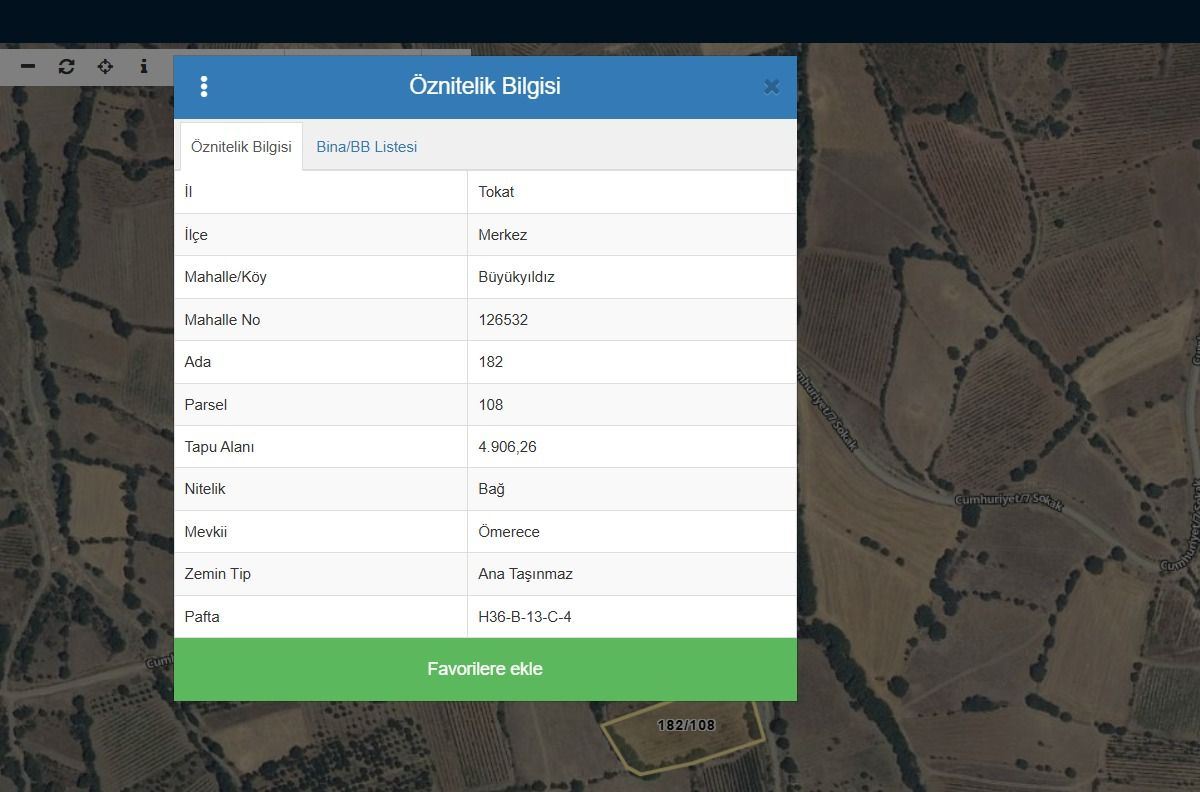Click the Büyükyıldız neighborhood value
1200x792 pixels.
click(516, 277)
